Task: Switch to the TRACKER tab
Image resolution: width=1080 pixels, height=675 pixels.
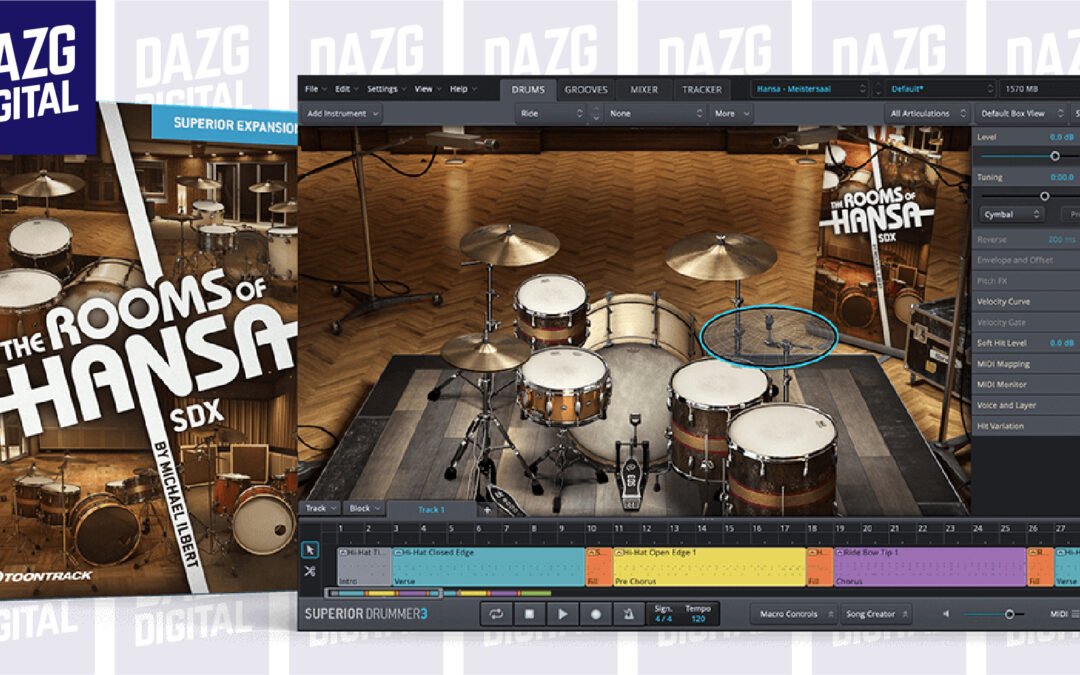Action: (702, 90)
